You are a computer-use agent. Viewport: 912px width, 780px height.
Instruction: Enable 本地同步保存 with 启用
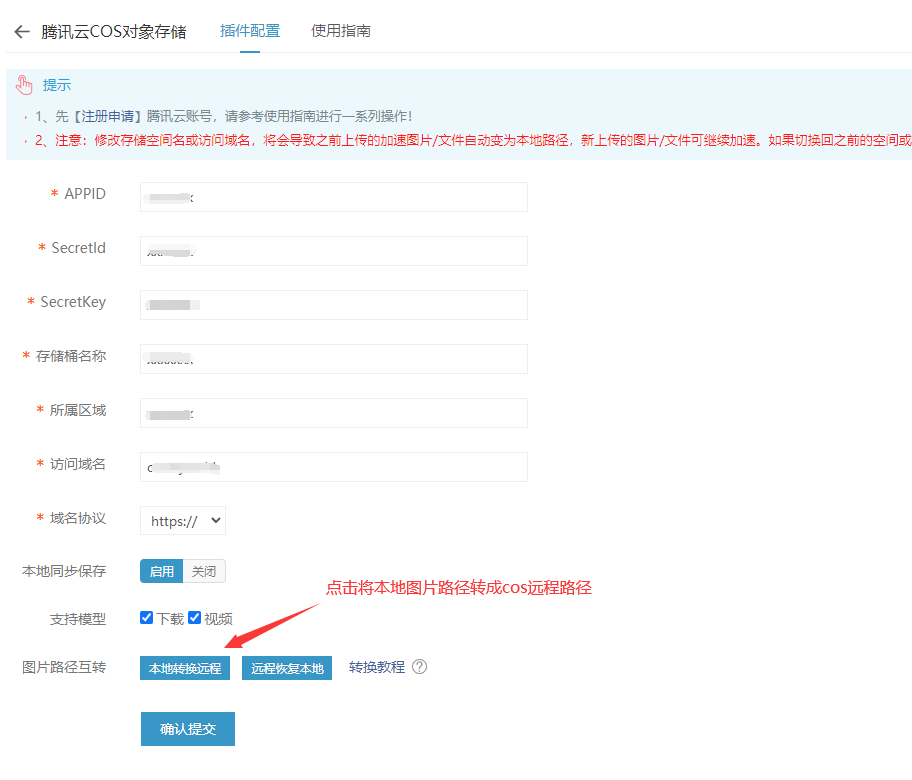162,571
